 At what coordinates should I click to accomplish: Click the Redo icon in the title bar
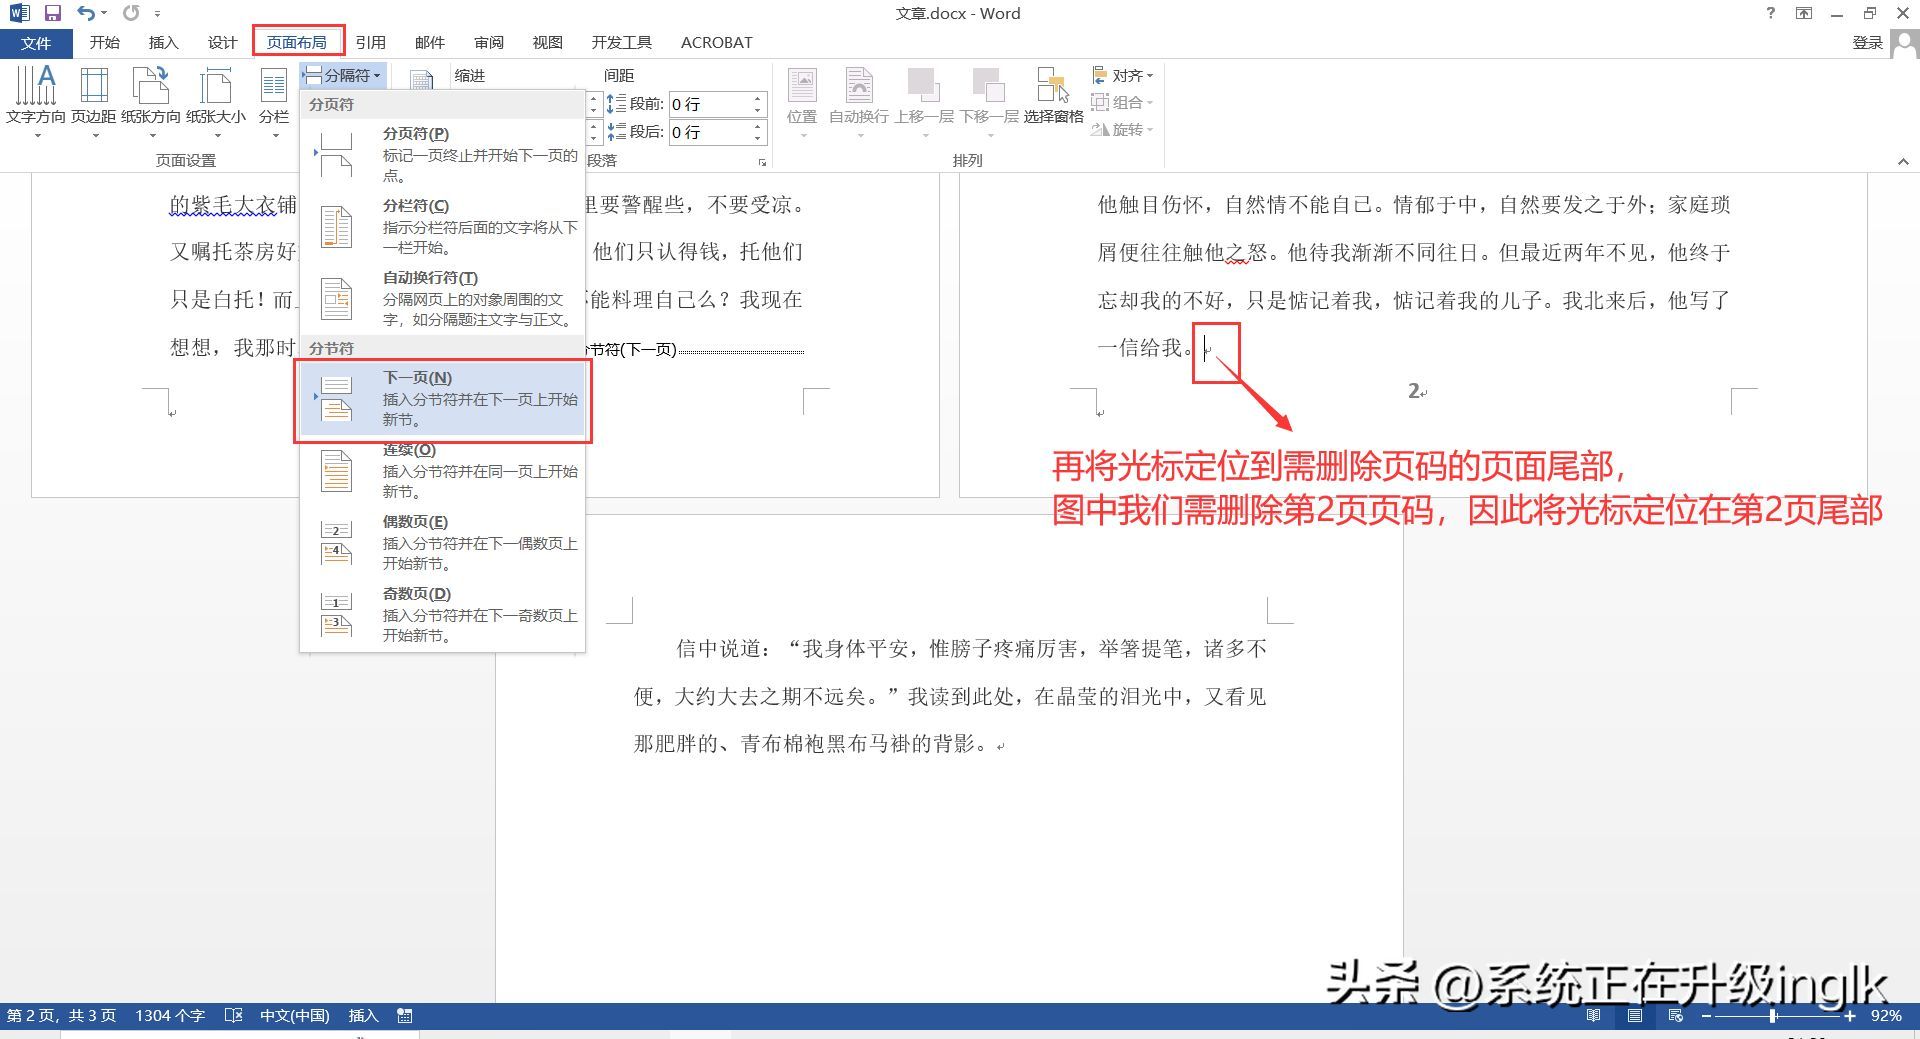point(131,13)
